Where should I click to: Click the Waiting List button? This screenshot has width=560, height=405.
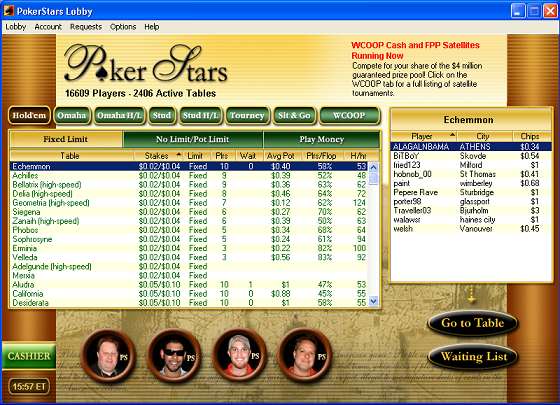(x=474, y=356)
